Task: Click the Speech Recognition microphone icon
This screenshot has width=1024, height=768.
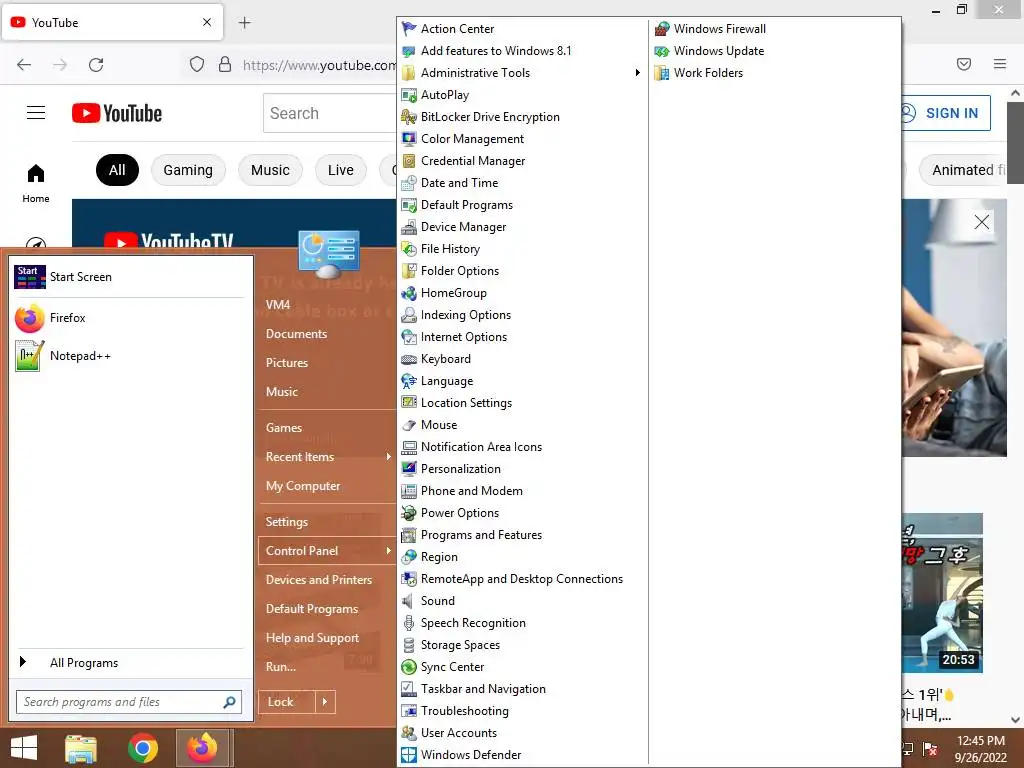Action: 409,623
